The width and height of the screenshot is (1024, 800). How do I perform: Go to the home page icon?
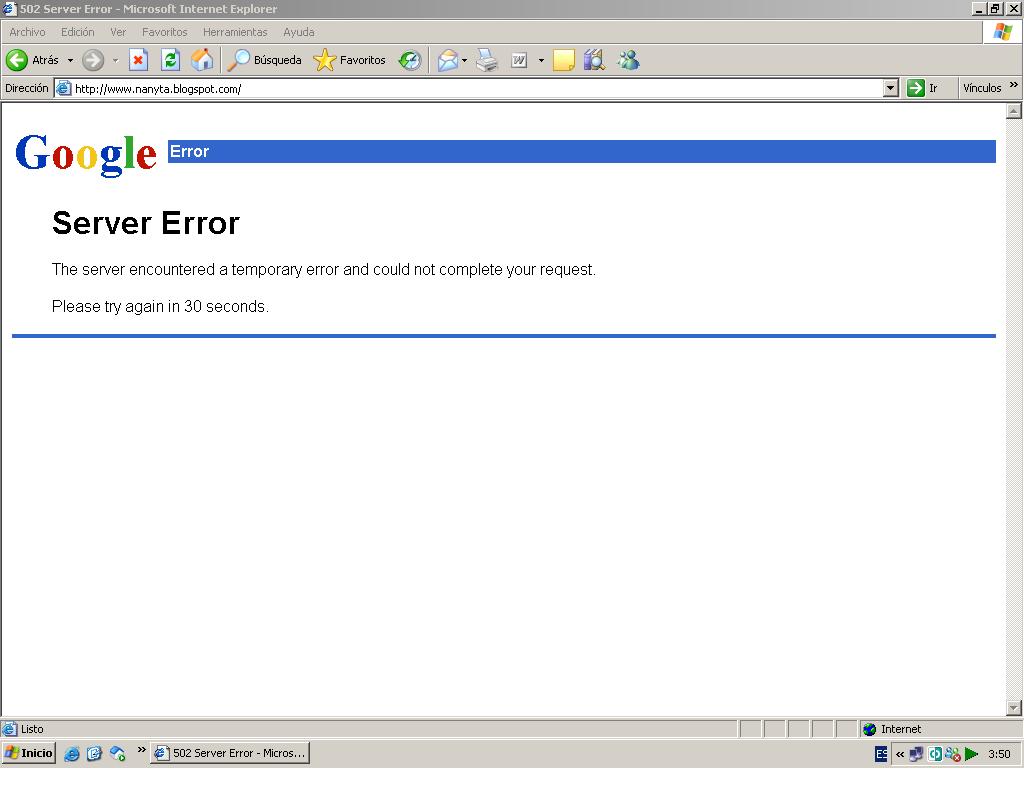202,60
